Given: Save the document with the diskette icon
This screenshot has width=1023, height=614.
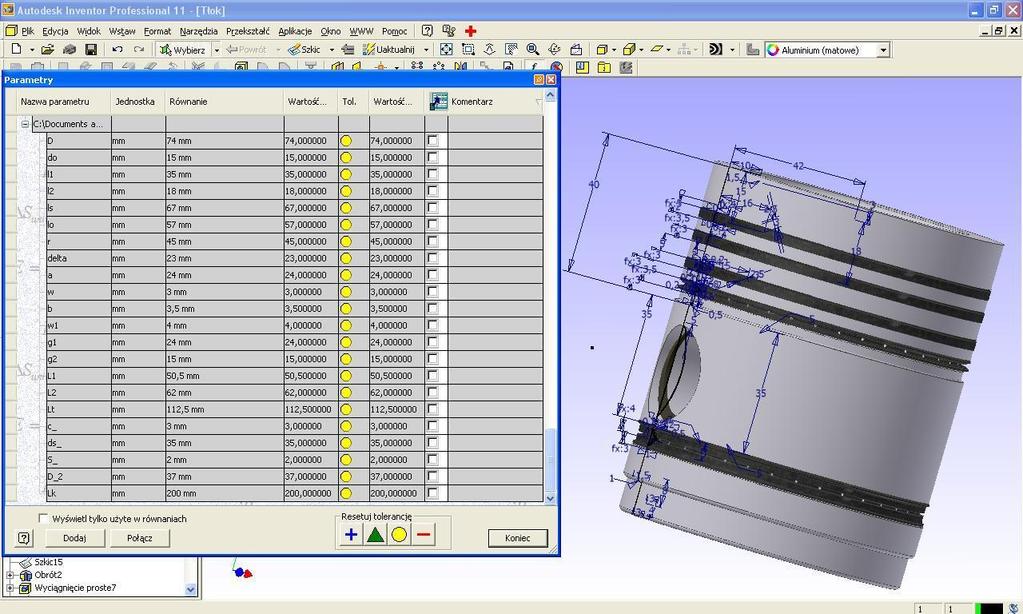Looking at the screenshot, I should pyautogui.click(x=91, y=50).
